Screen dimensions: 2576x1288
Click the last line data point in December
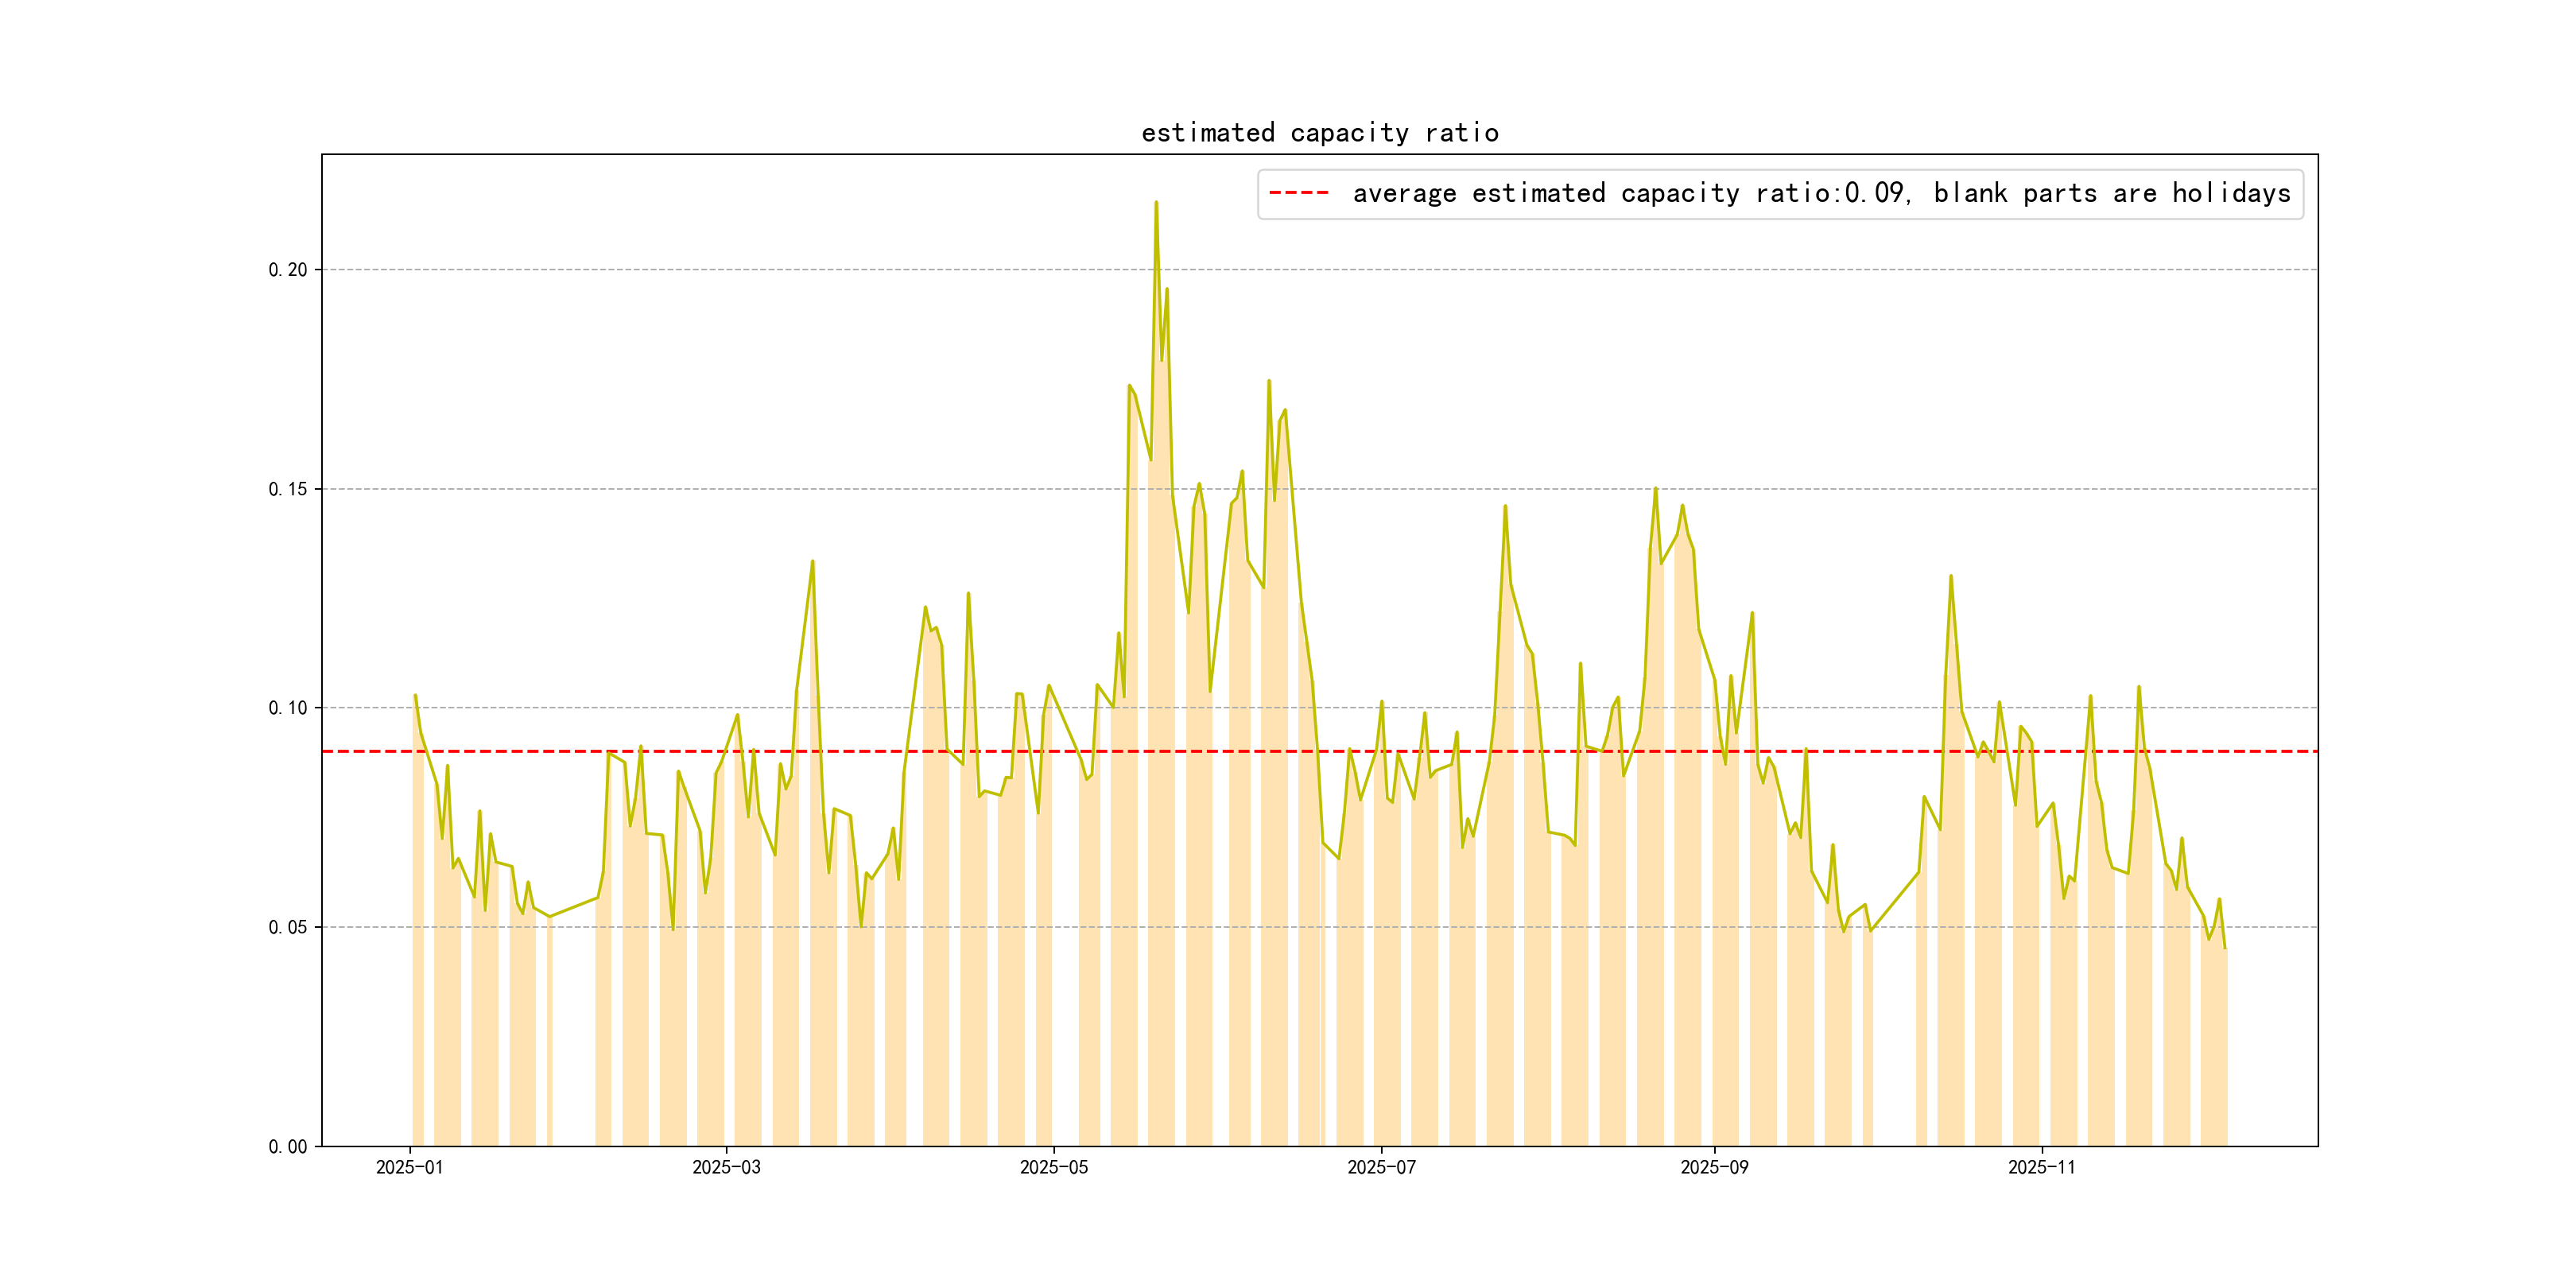pos(2225,948)
